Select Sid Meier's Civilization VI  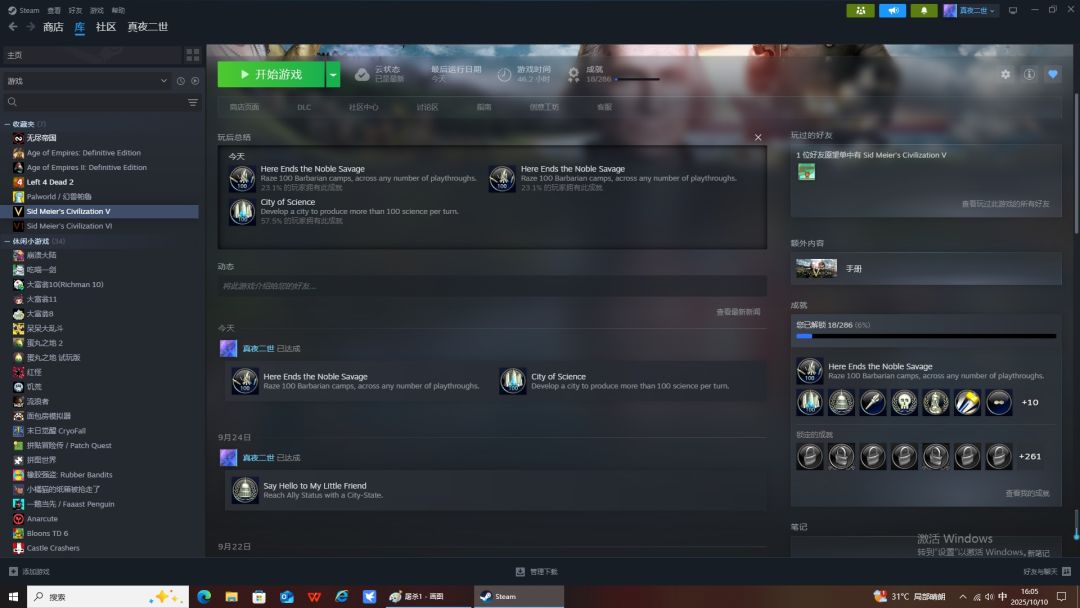point(69,226)
